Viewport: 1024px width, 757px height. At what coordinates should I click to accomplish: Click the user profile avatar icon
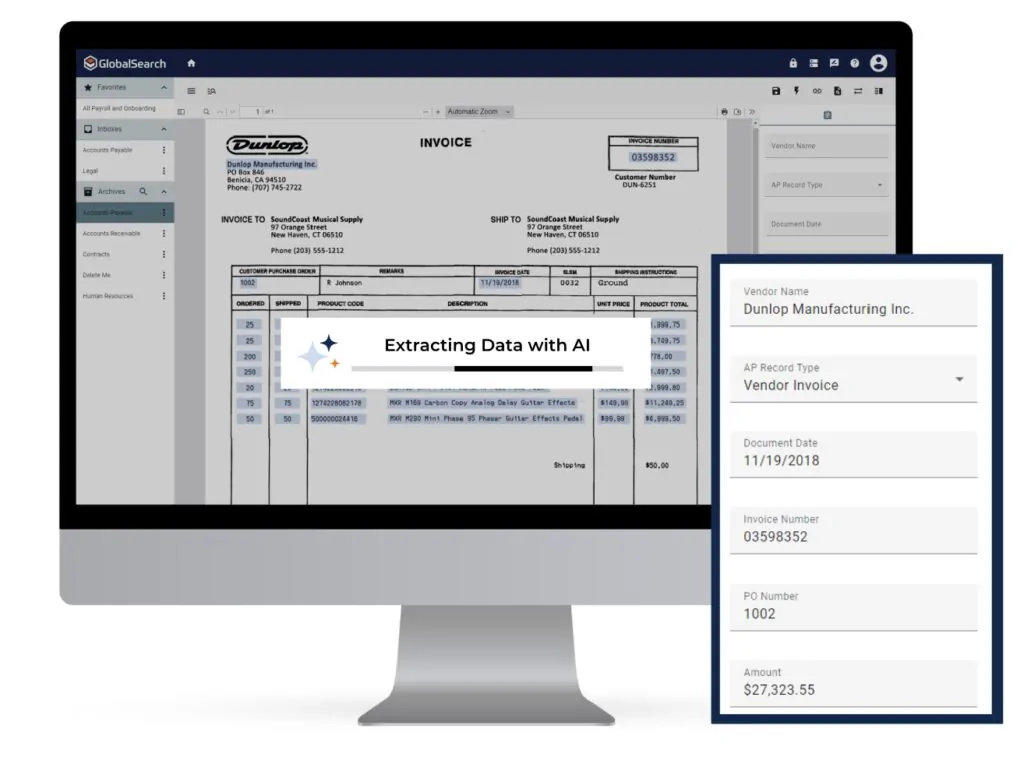(878, 63)
